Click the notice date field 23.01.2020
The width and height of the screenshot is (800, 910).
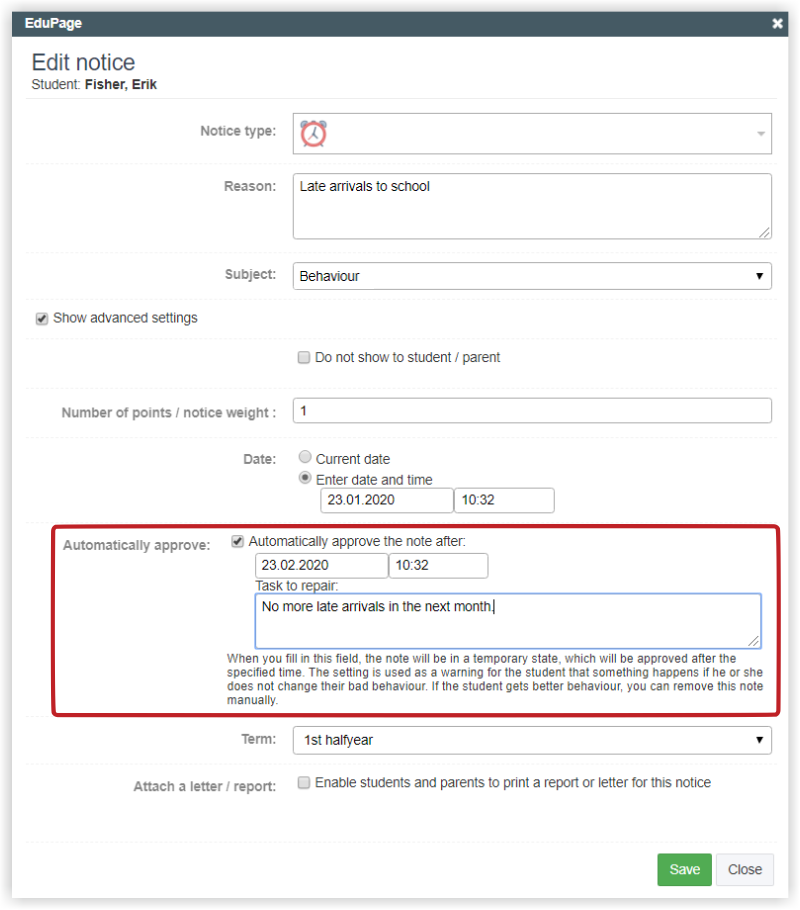click(x=387, y=500)
